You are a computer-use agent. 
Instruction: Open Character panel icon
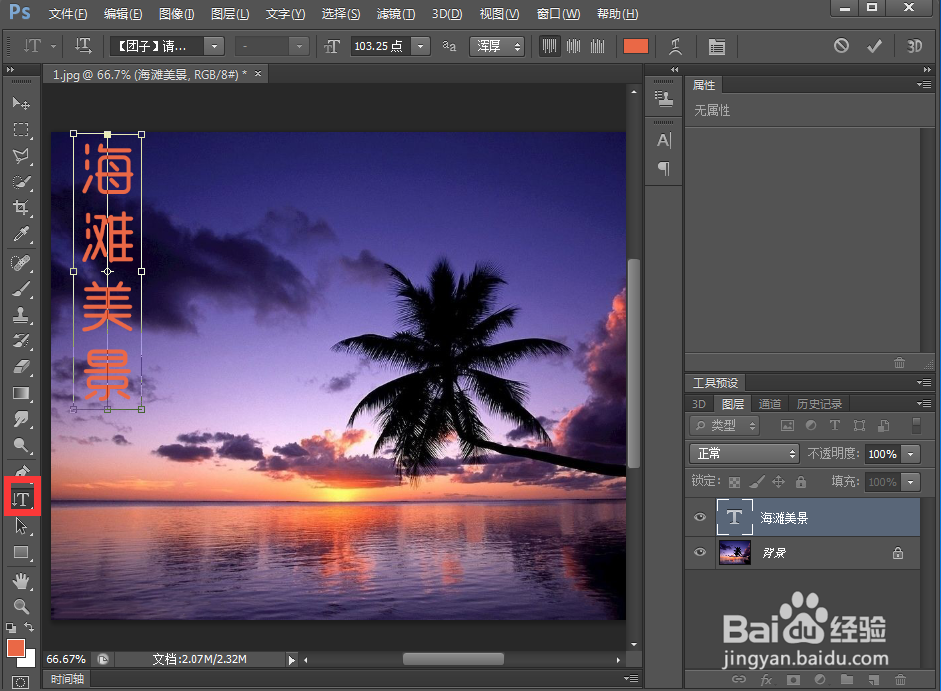coord(664,140)
